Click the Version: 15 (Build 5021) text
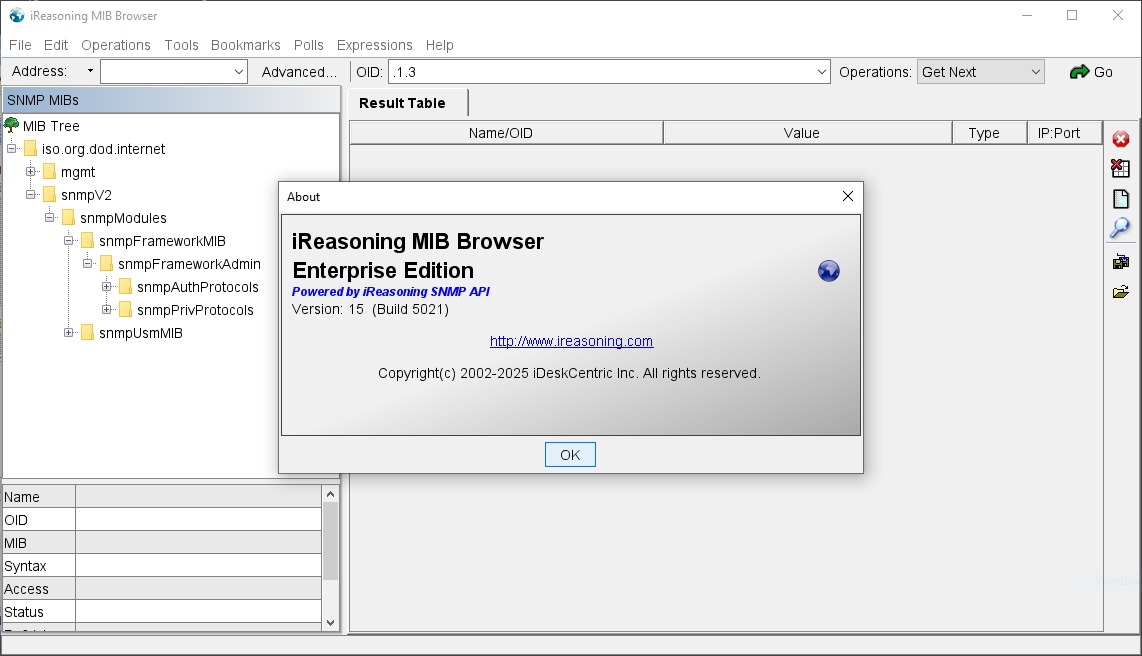Viewport: 1142px width, 656px height. pyautogui.click(x=370, y=309)
